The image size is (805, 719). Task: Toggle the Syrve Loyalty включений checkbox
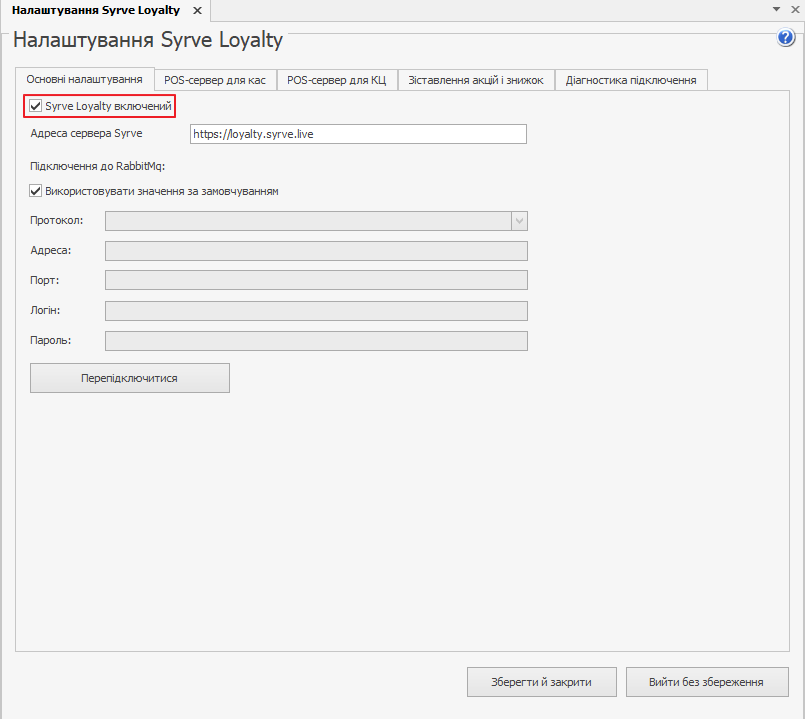35,106
